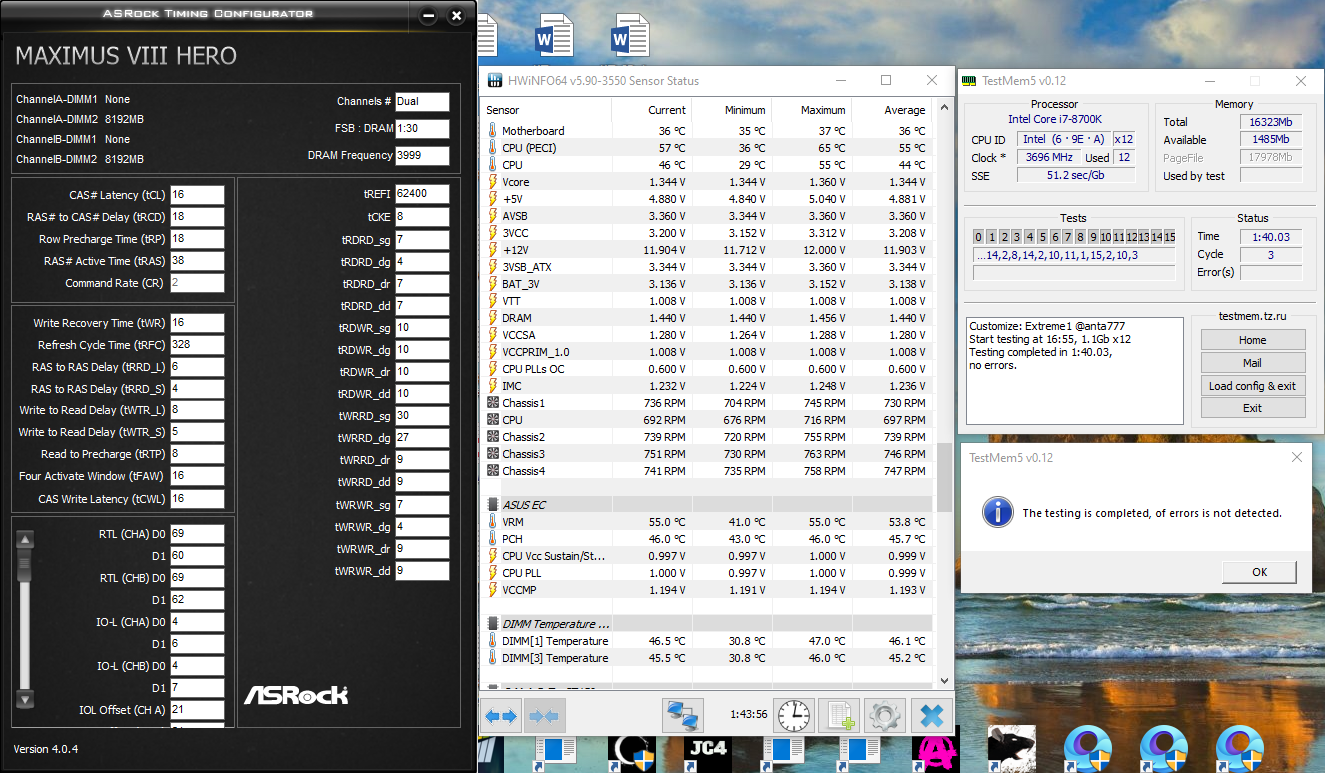Click the lightning icon beside DRAM voltage

492,317
